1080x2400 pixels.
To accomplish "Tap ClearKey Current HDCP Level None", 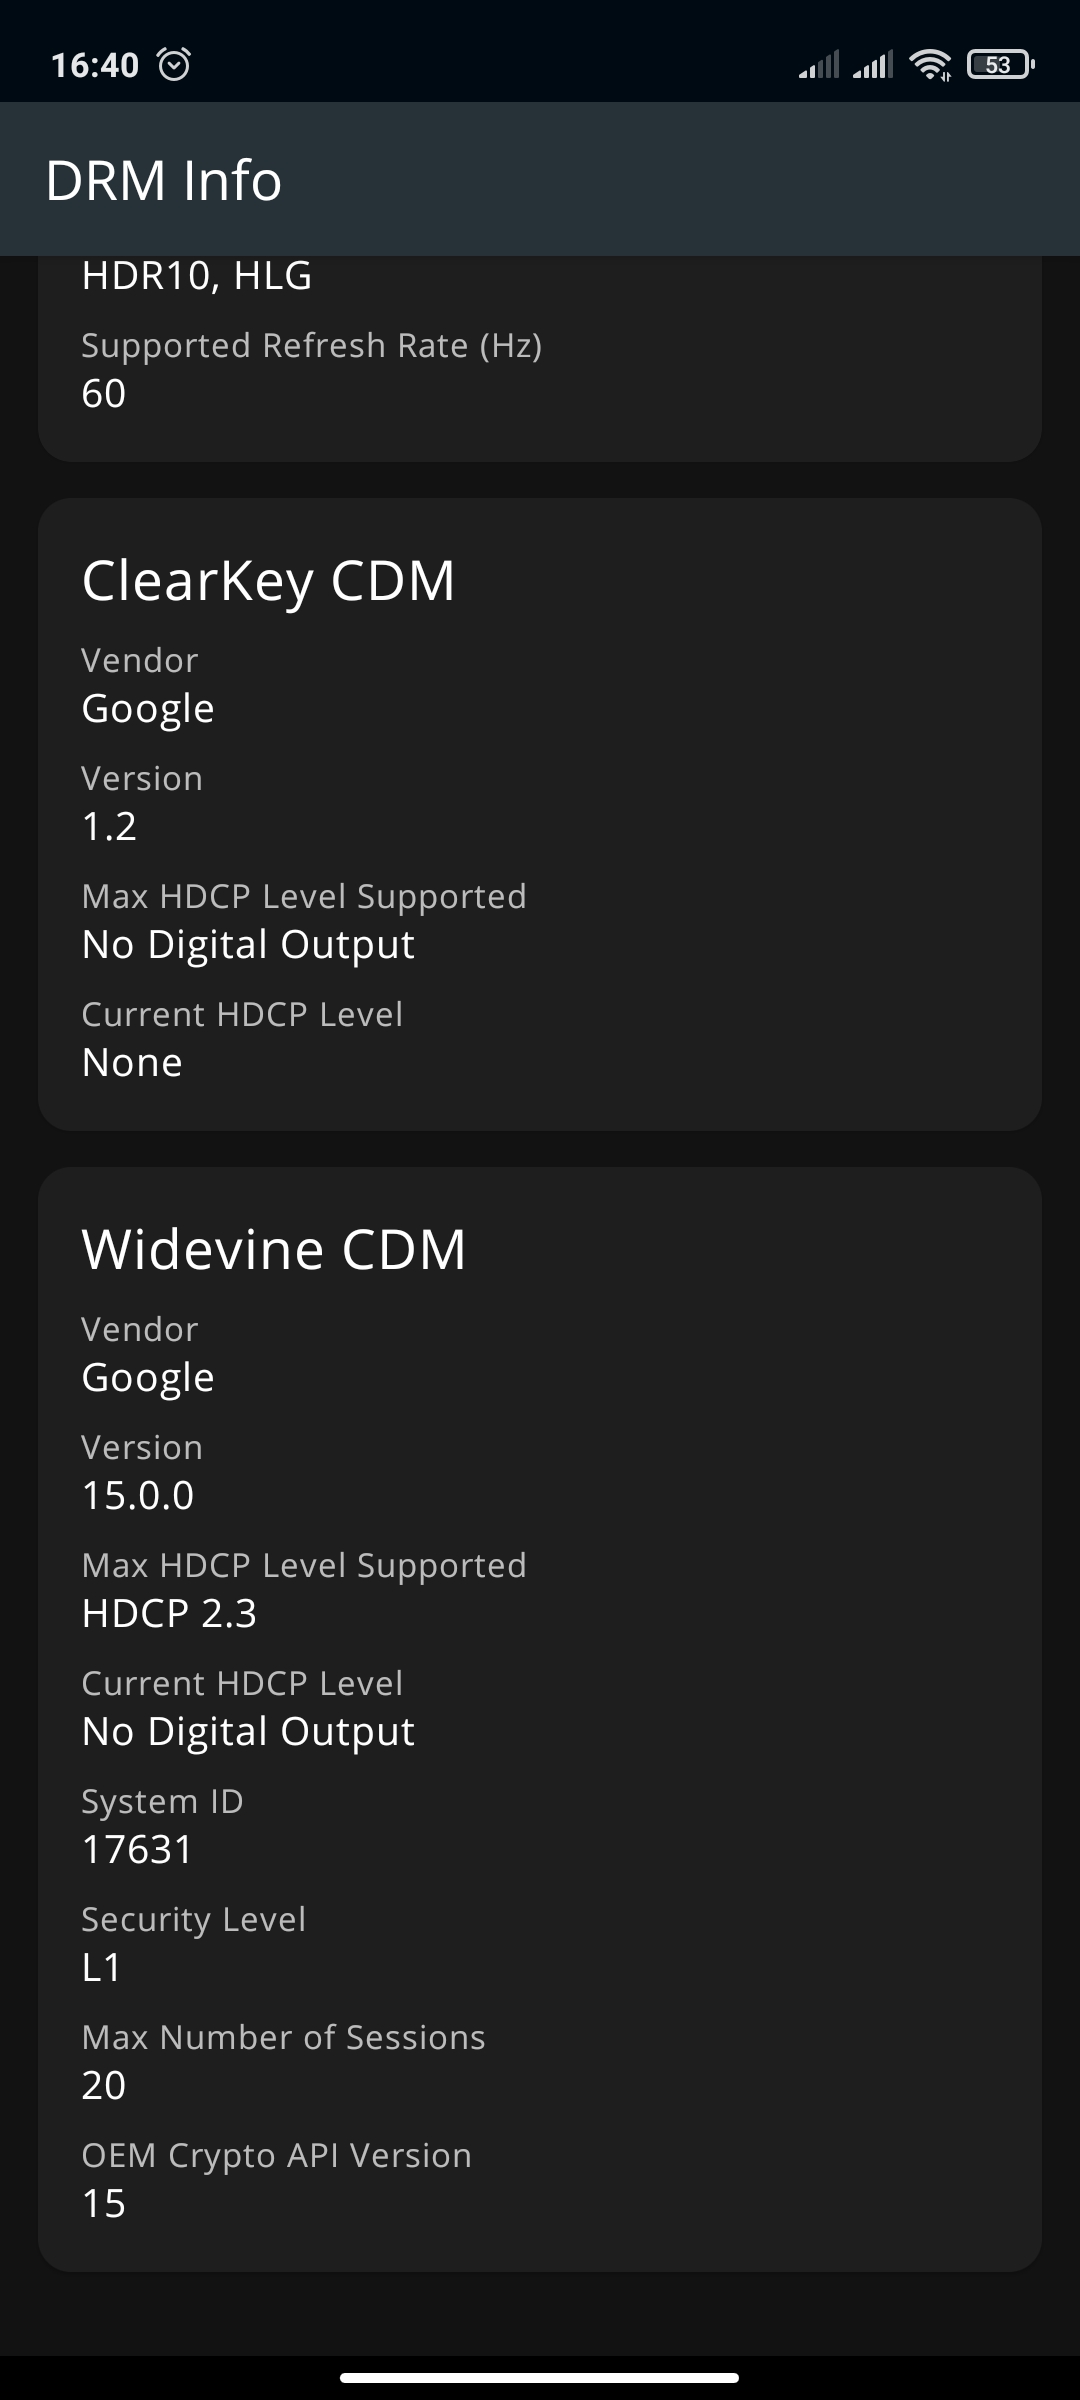I will pyautogui.click(x=132, y=1062).
